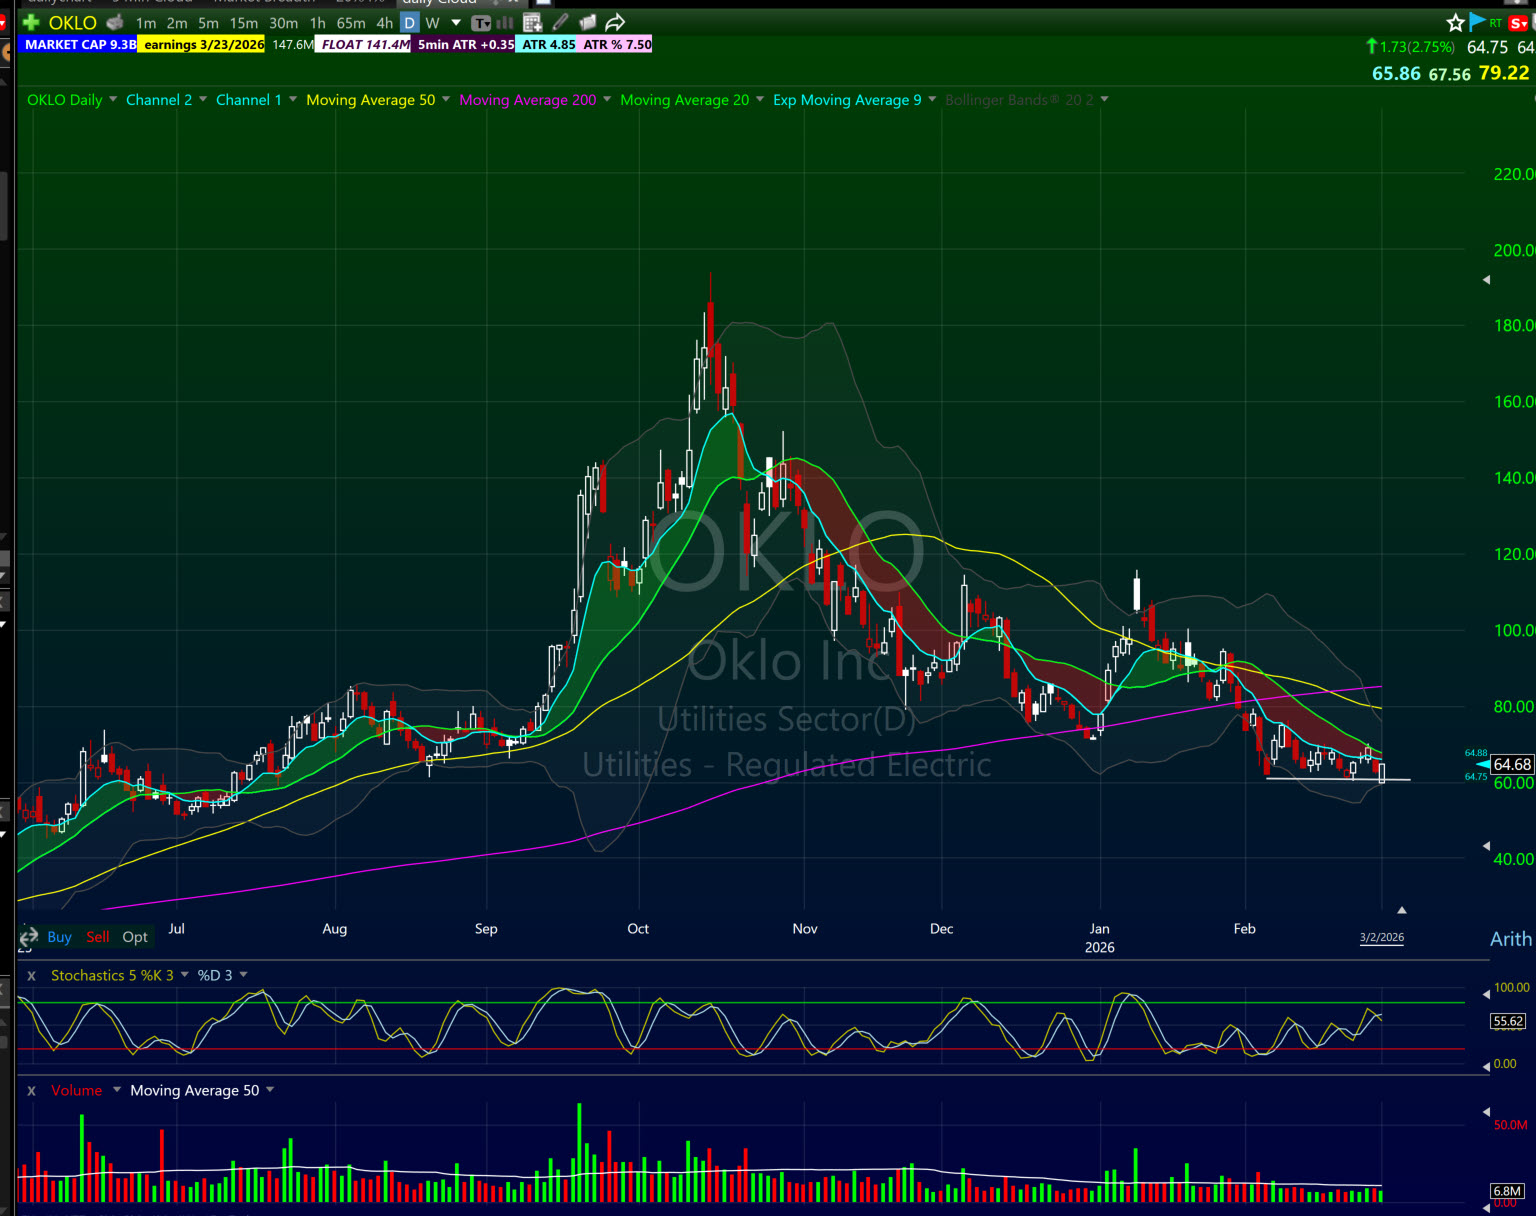Screen dimensions: 1536x1216
Task: Select the 30m timeframe
Action: [284, 23]
